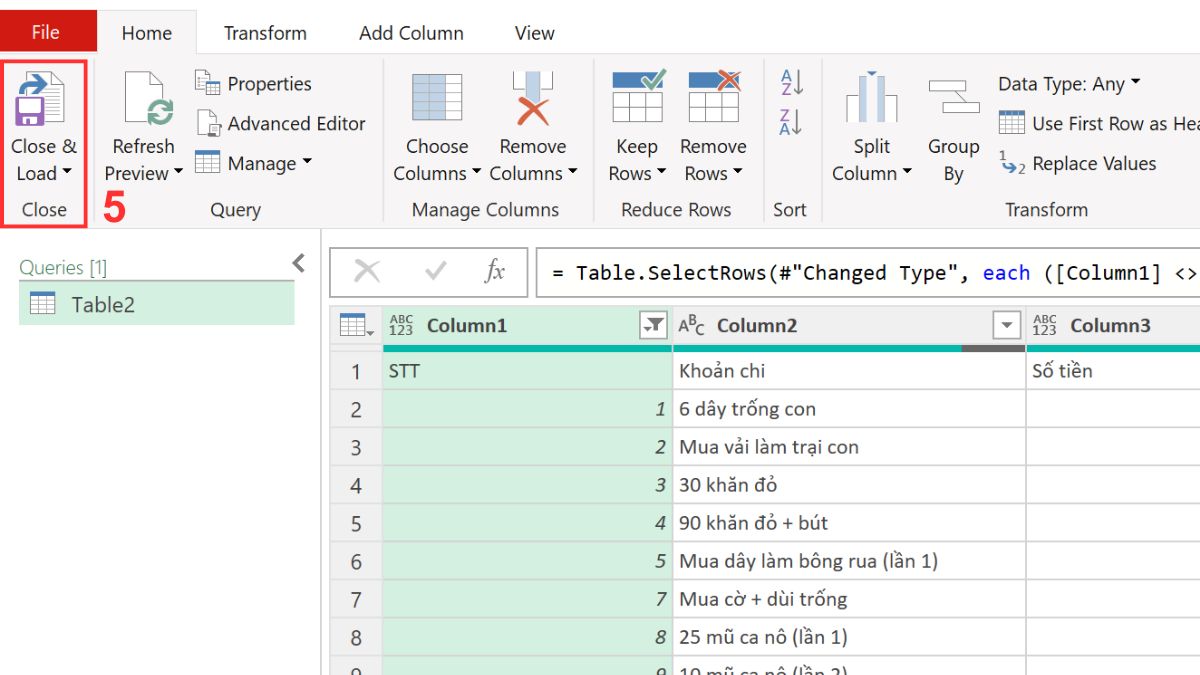Select the Column1 header
The height and width of the screenshot is (675, 1200).
pyautogui.click(x=527, y=326)
